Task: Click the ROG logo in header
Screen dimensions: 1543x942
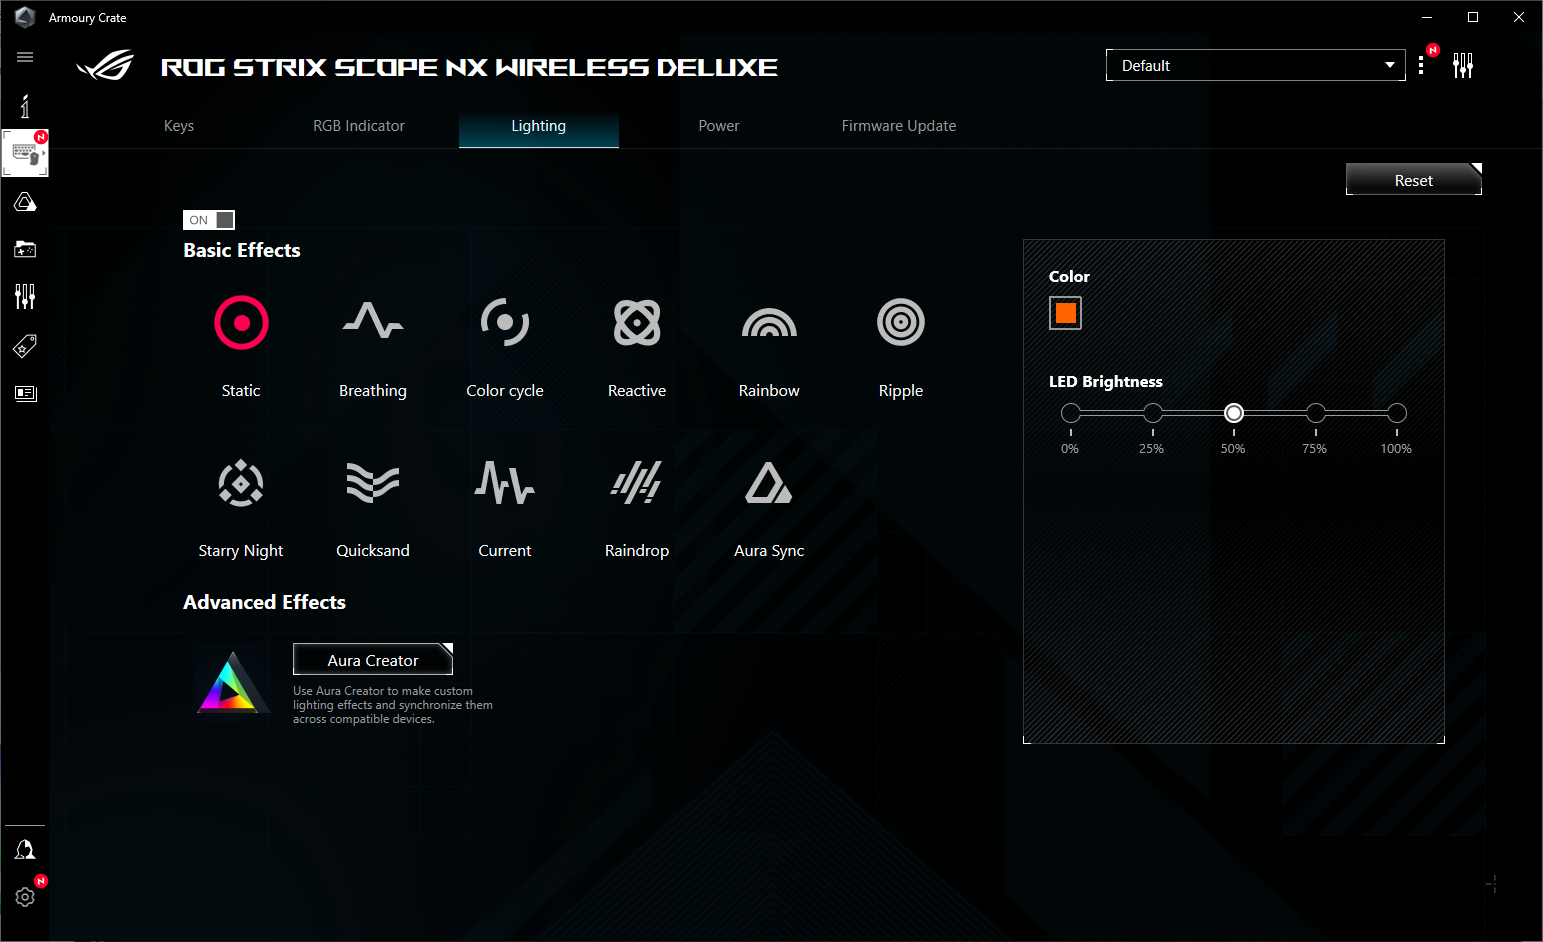Action: (x=105, y=66)
